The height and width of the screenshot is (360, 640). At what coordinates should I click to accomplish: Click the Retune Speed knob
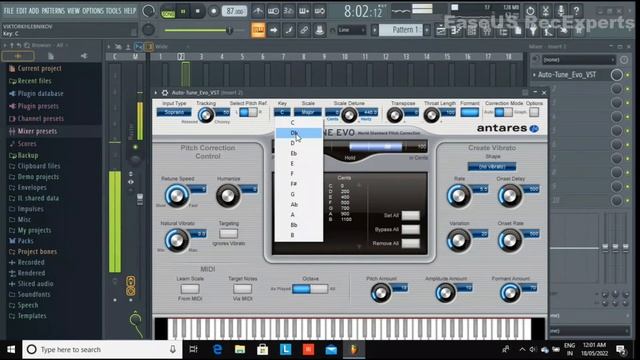click(177, 196)
